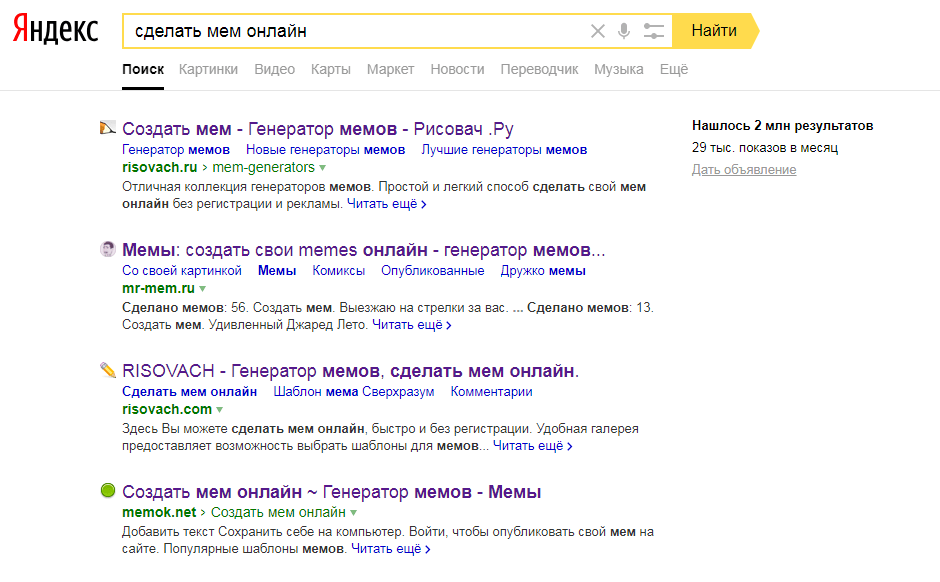Open advanced search filter settings icon
The height and width of the screenshot is (582, 940).
(x=654, y=31)
